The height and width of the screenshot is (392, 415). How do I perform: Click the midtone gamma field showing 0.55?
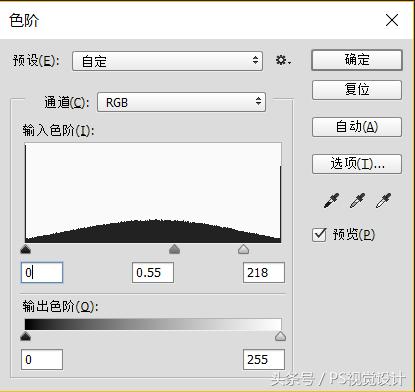(153, 273)
